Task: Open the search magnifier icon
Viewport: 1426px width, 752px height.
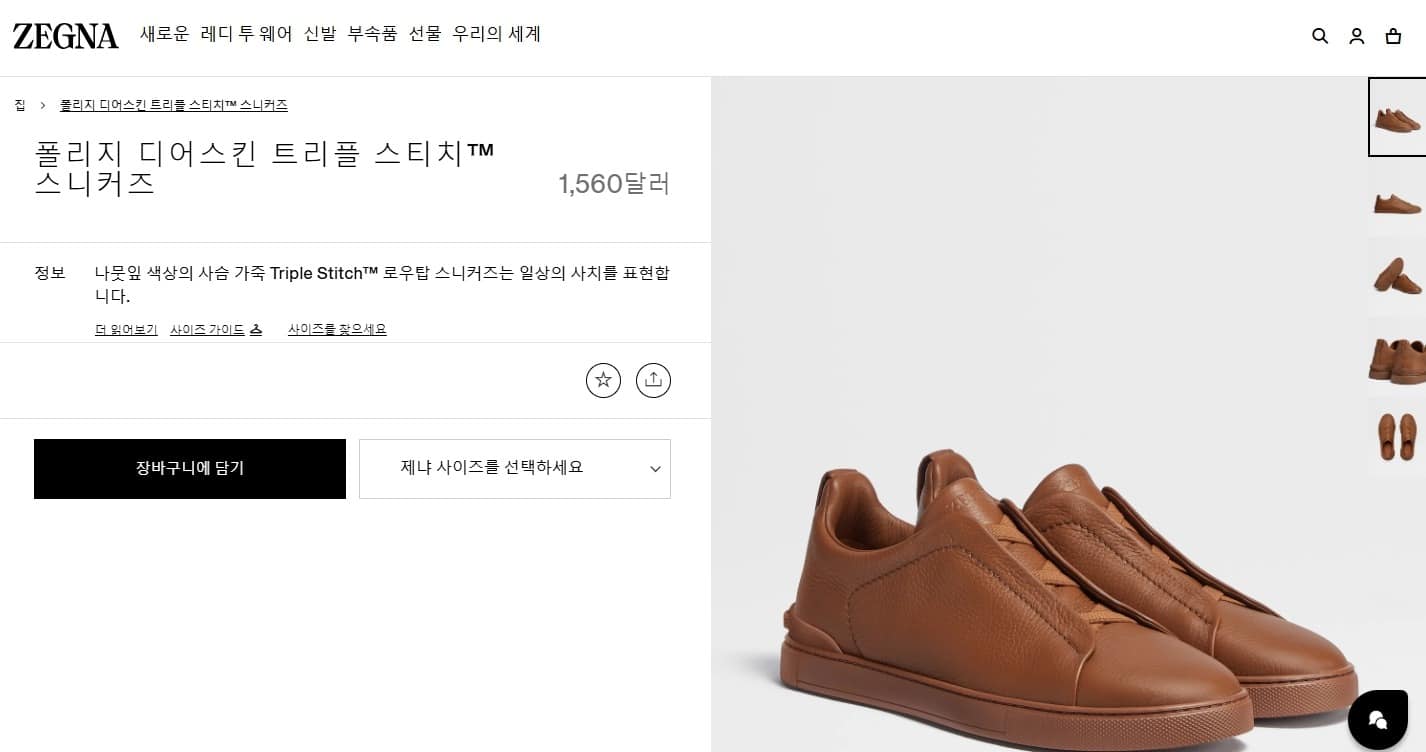Action: 1320,36
